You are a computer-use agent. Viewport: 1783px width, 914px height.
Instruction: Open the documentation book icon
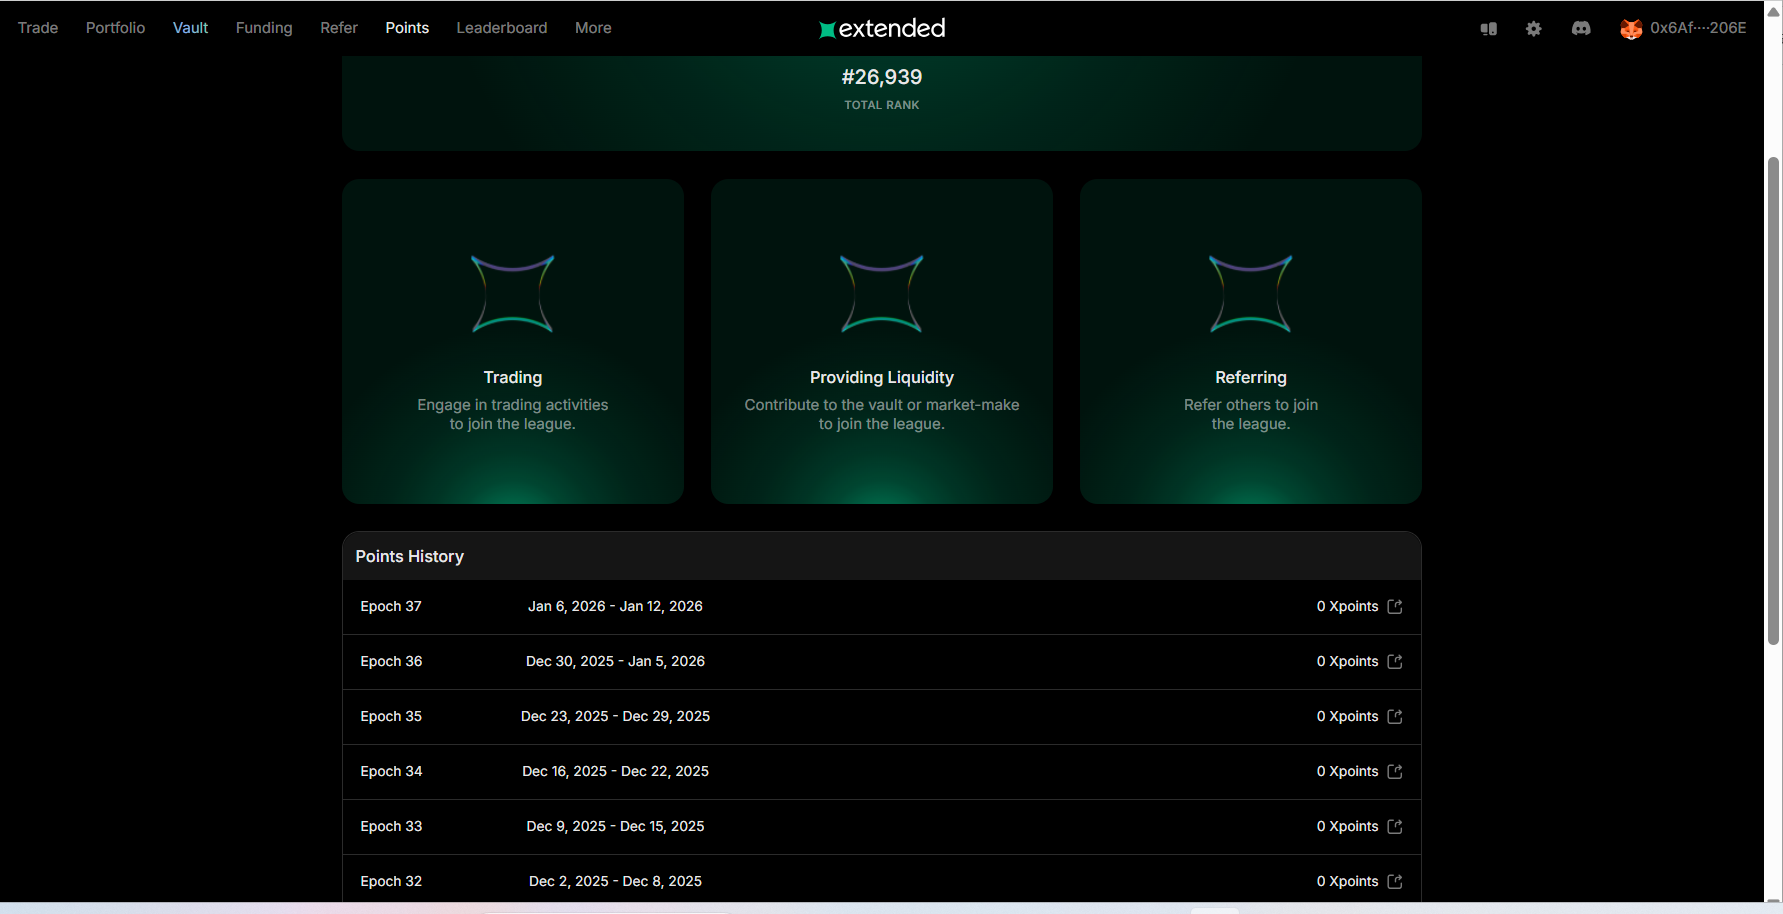(x=1488, y=29)
